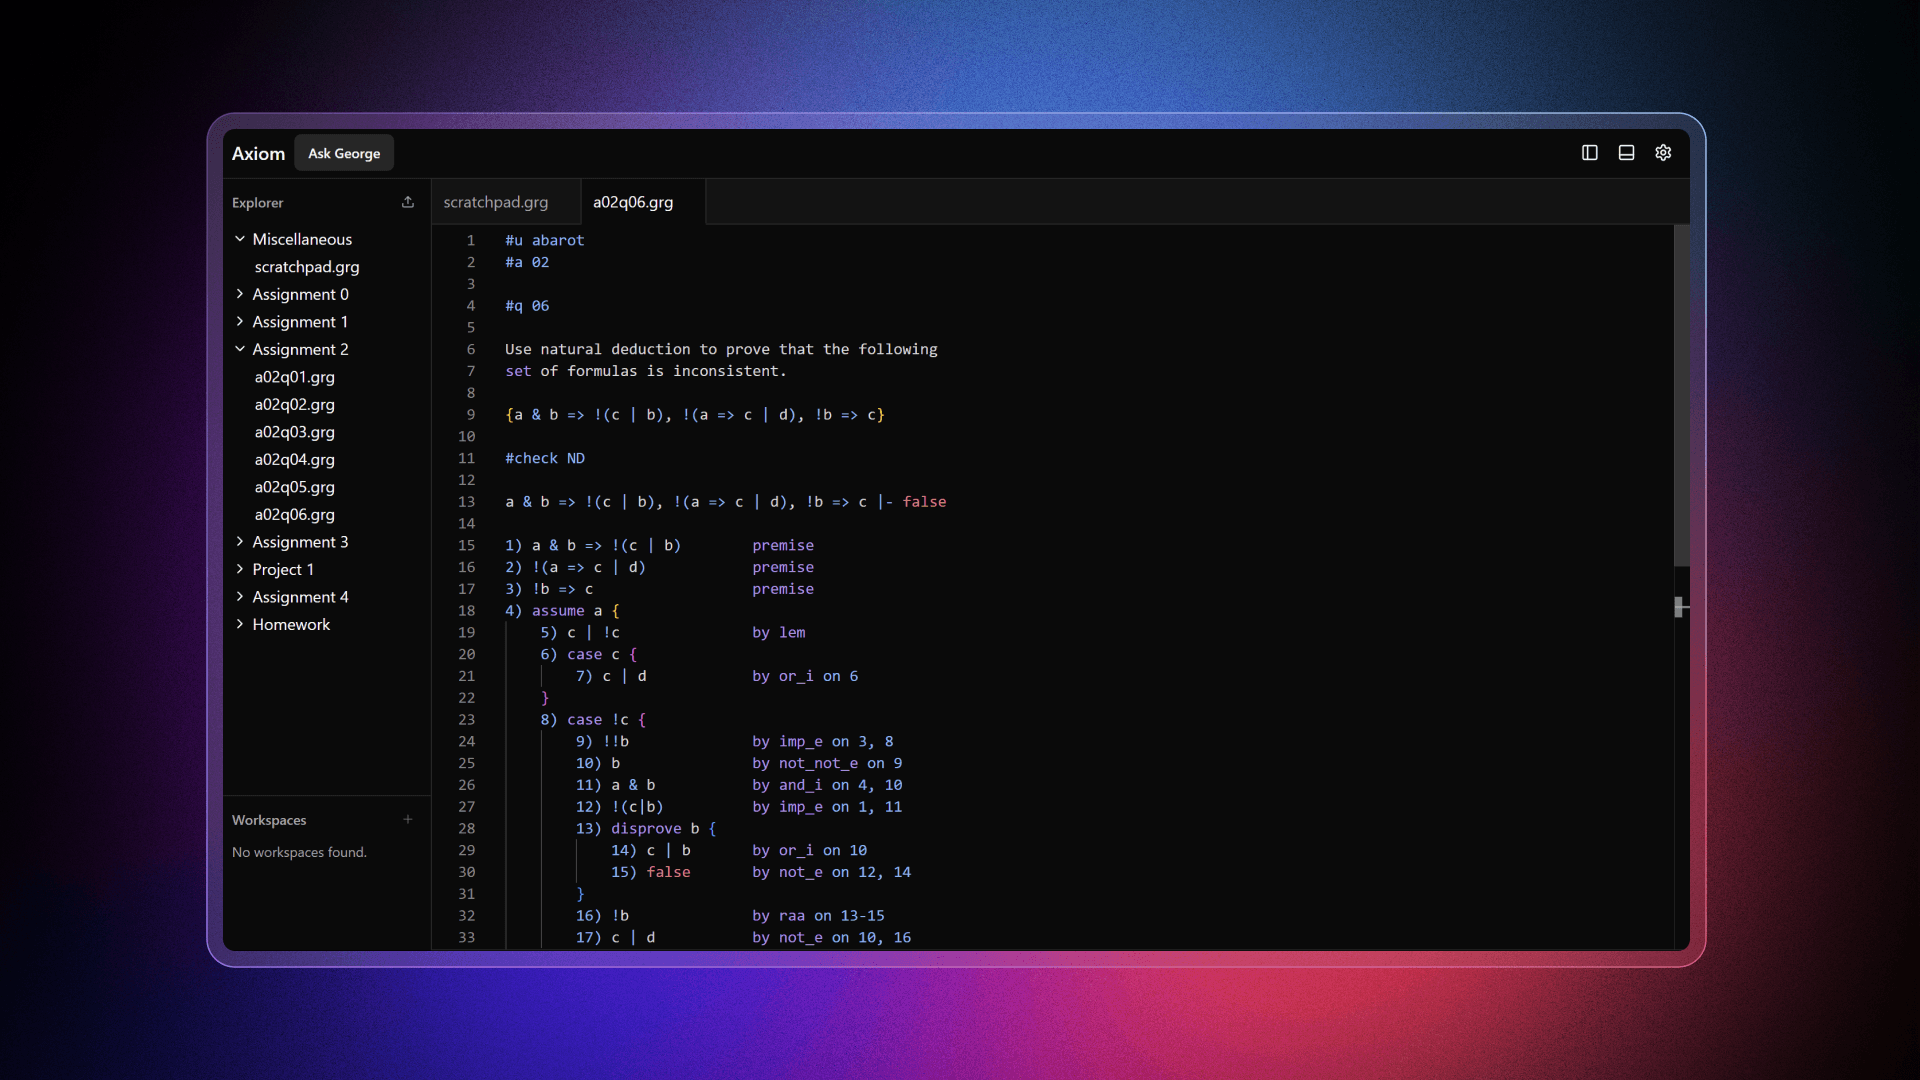Open a02q01.grg in the explorer
The height and width of the screenshot is (1080, 1920).
tap(294, 377)
